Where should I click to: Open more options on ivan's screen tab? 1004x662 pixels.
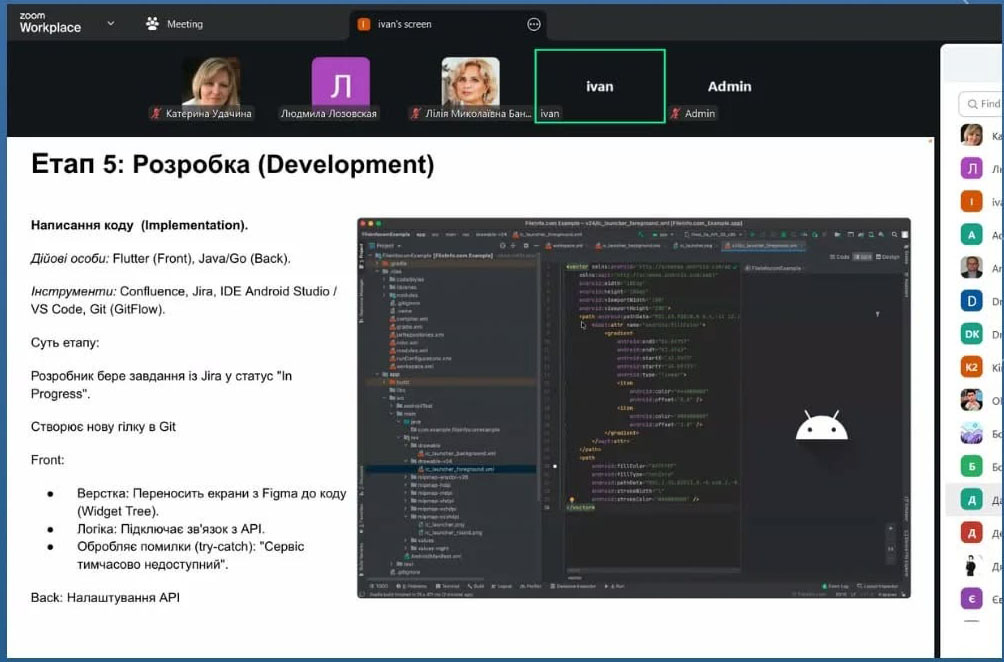(534, 24)
